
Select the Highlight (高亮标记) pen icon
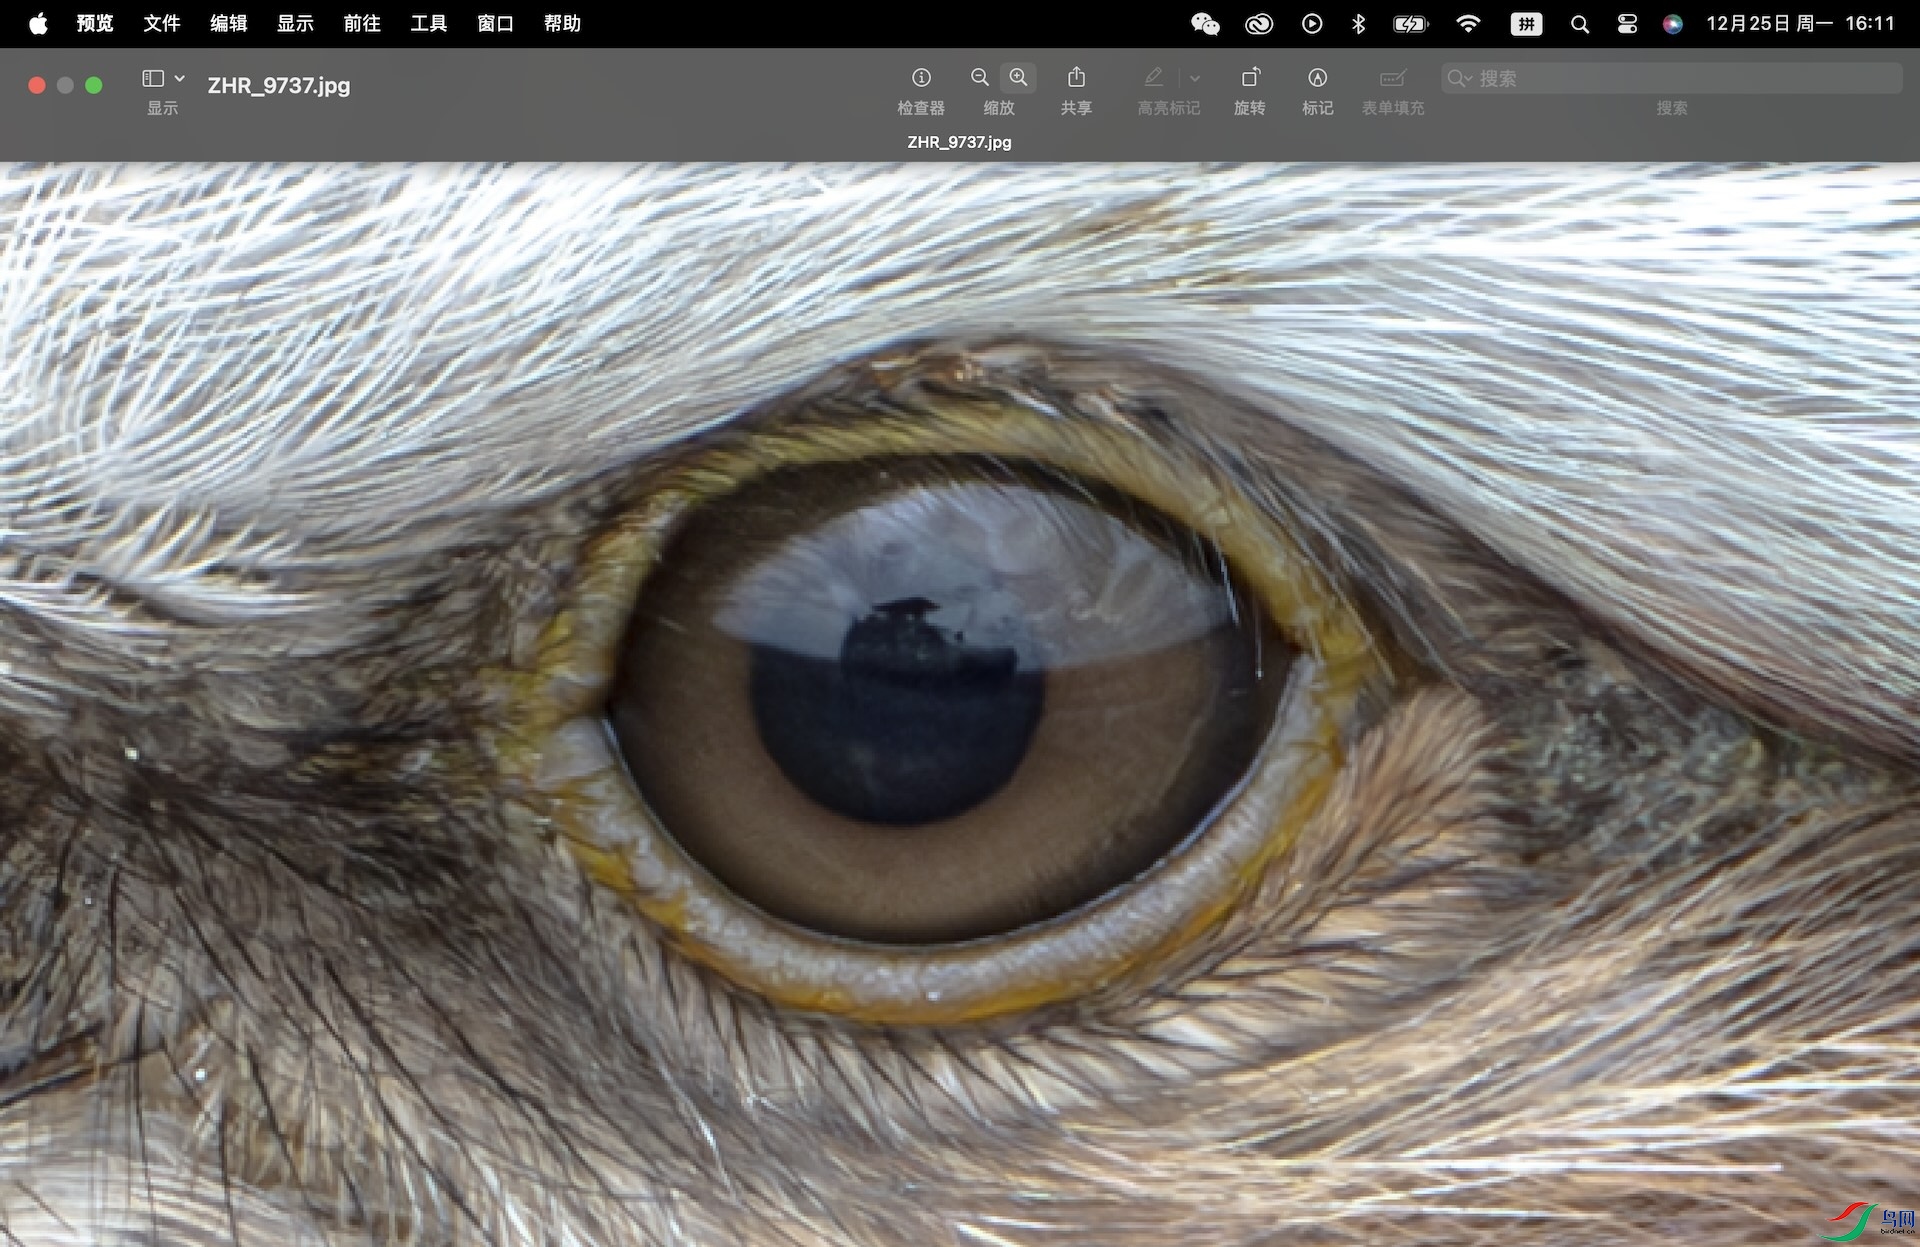(1153, 78)
